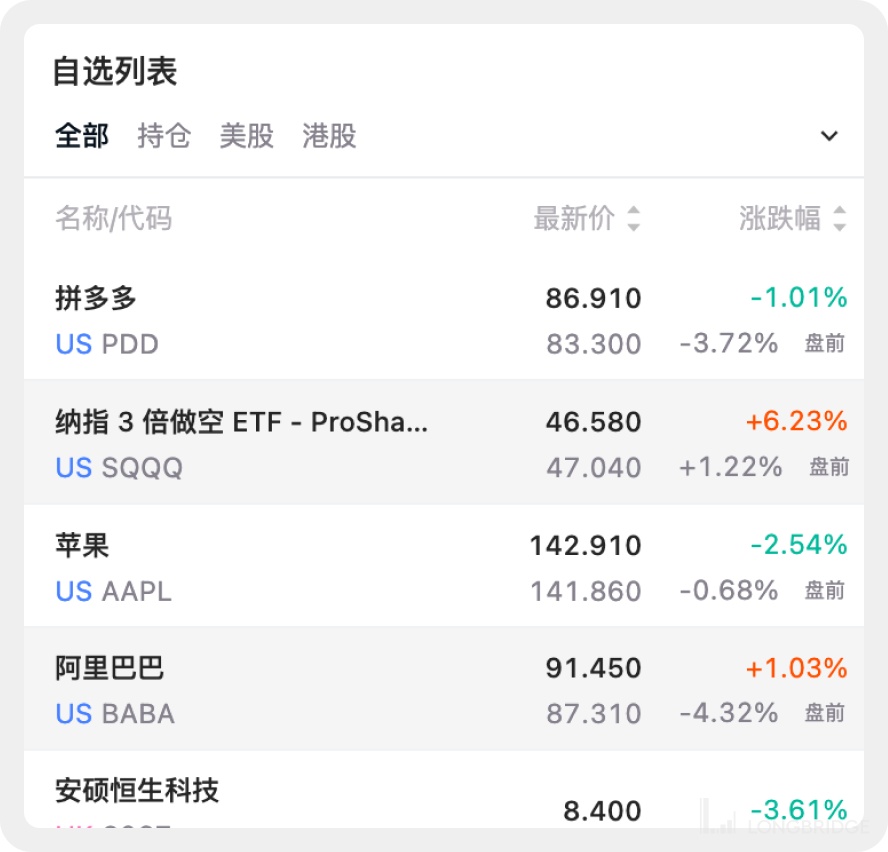
Task: Switch to the 持仓 tab
Action: [164, 136]
